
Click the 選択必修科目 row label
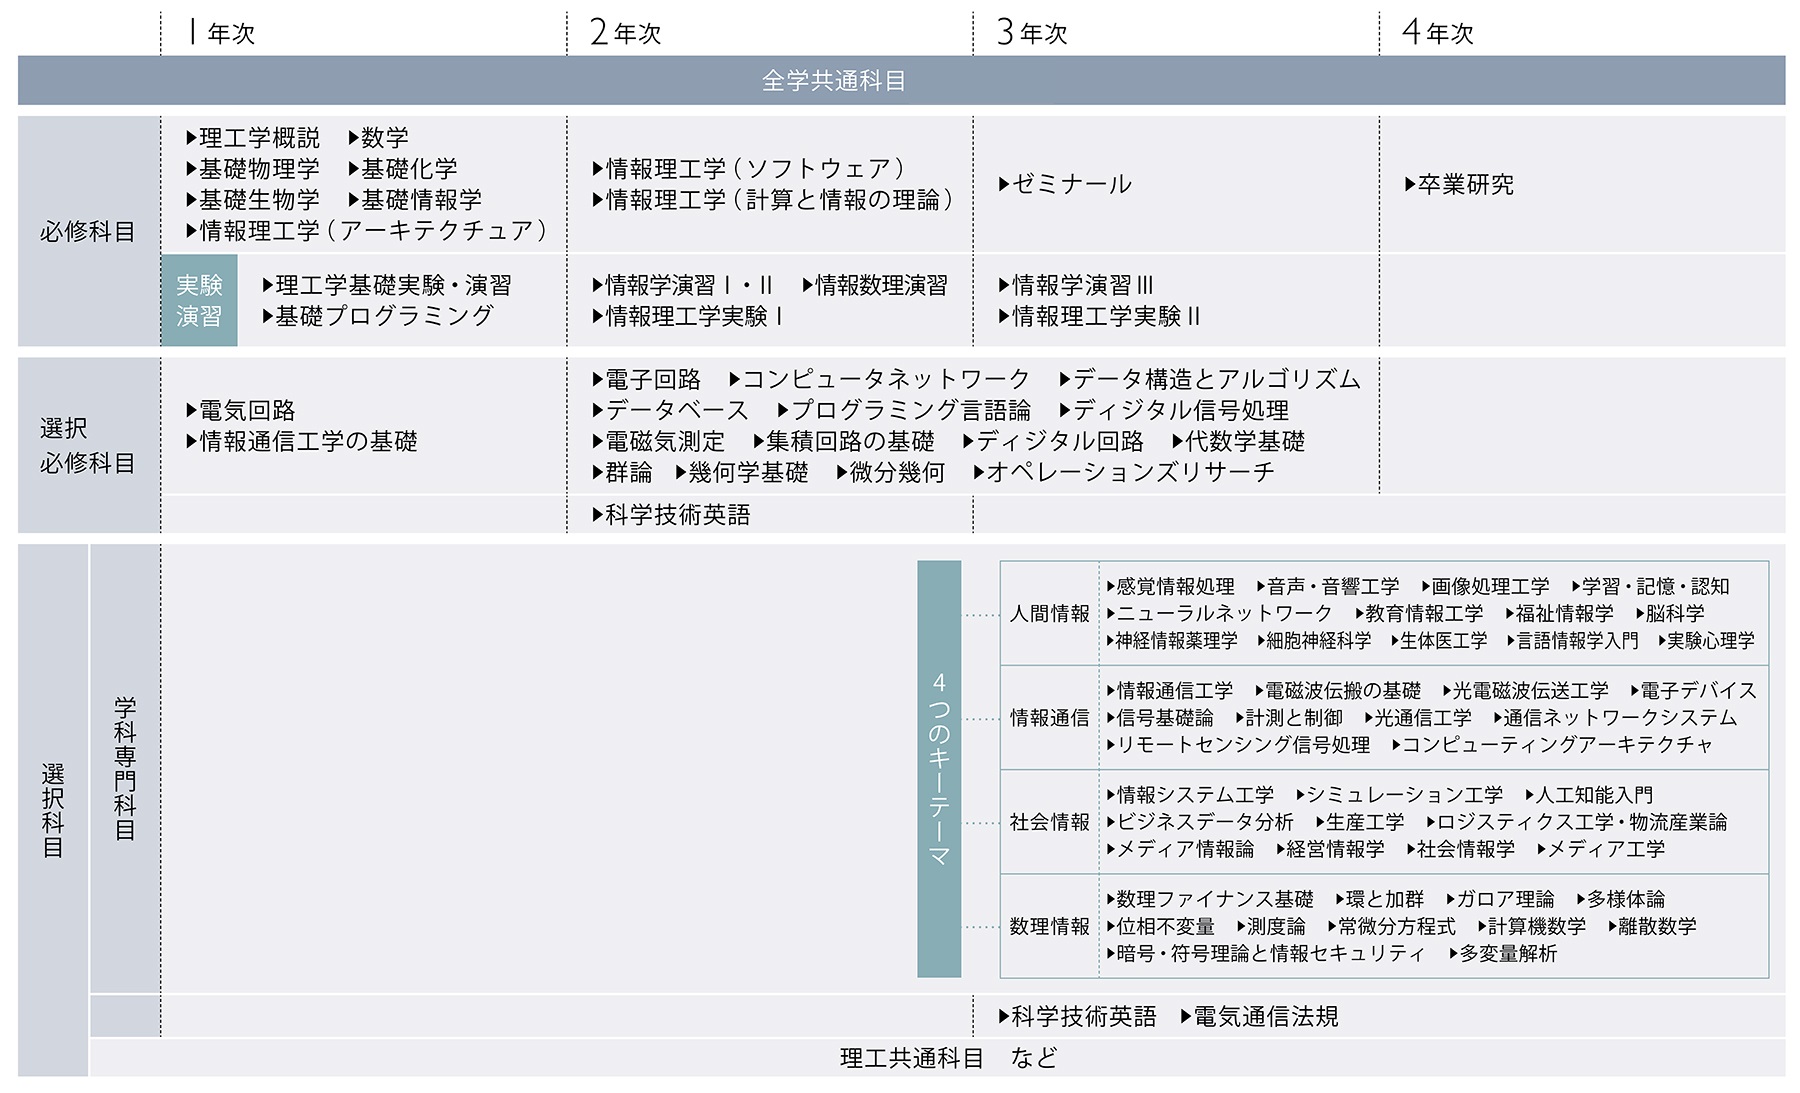tap(88, 446)
